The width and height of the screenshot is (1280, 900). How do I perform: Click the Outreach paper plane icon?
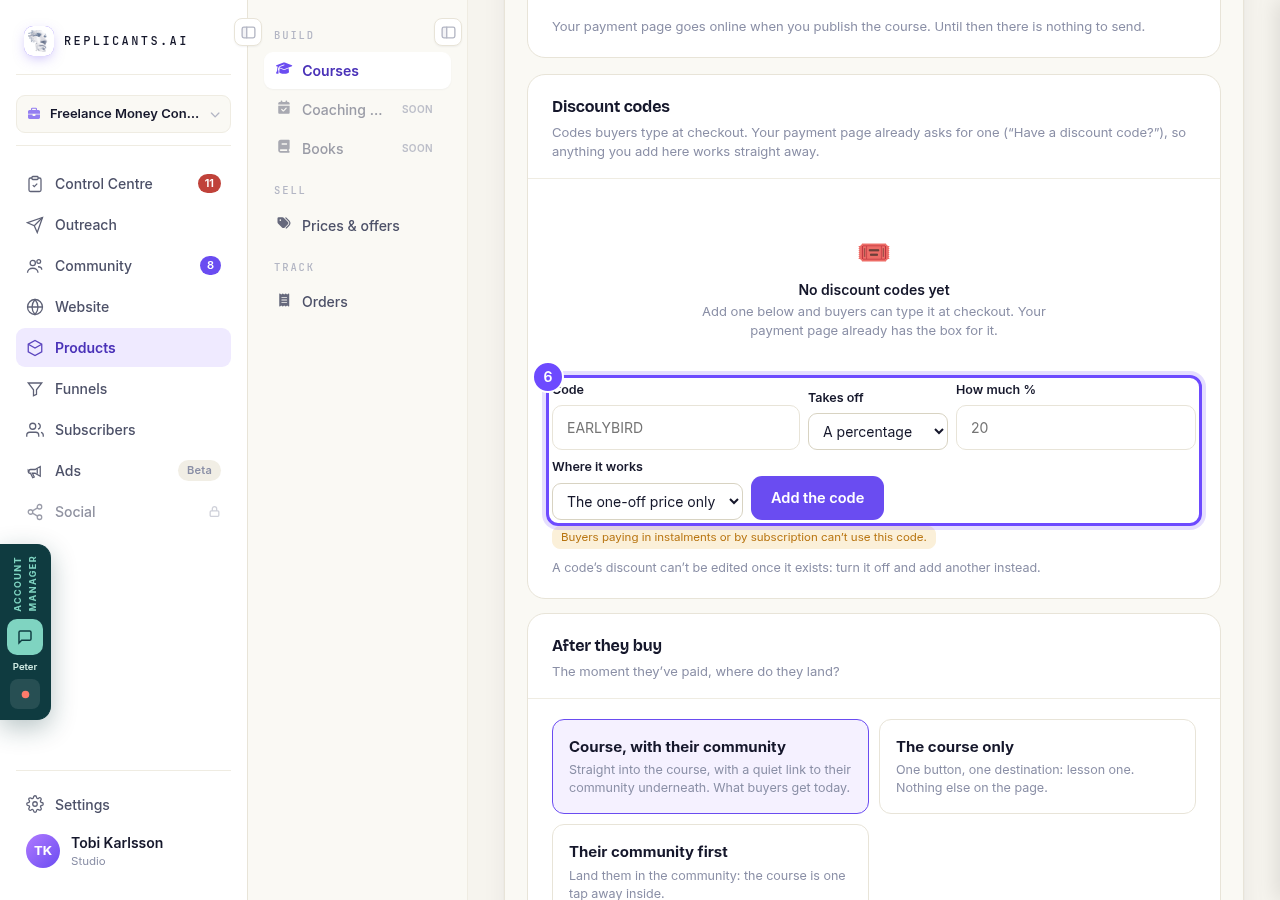[35, 225]
